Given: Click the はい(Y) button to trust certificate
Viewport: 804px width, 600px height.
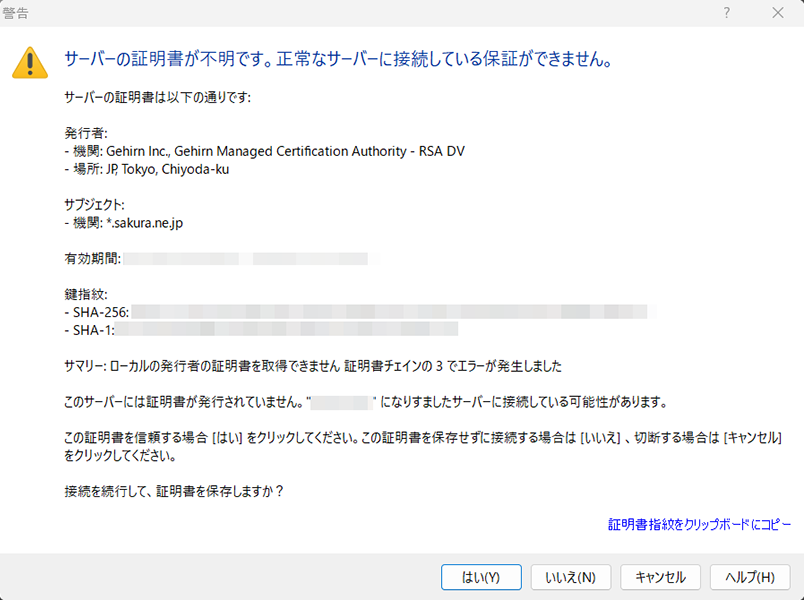Looking at the screenshot, I should coord(481,577).
